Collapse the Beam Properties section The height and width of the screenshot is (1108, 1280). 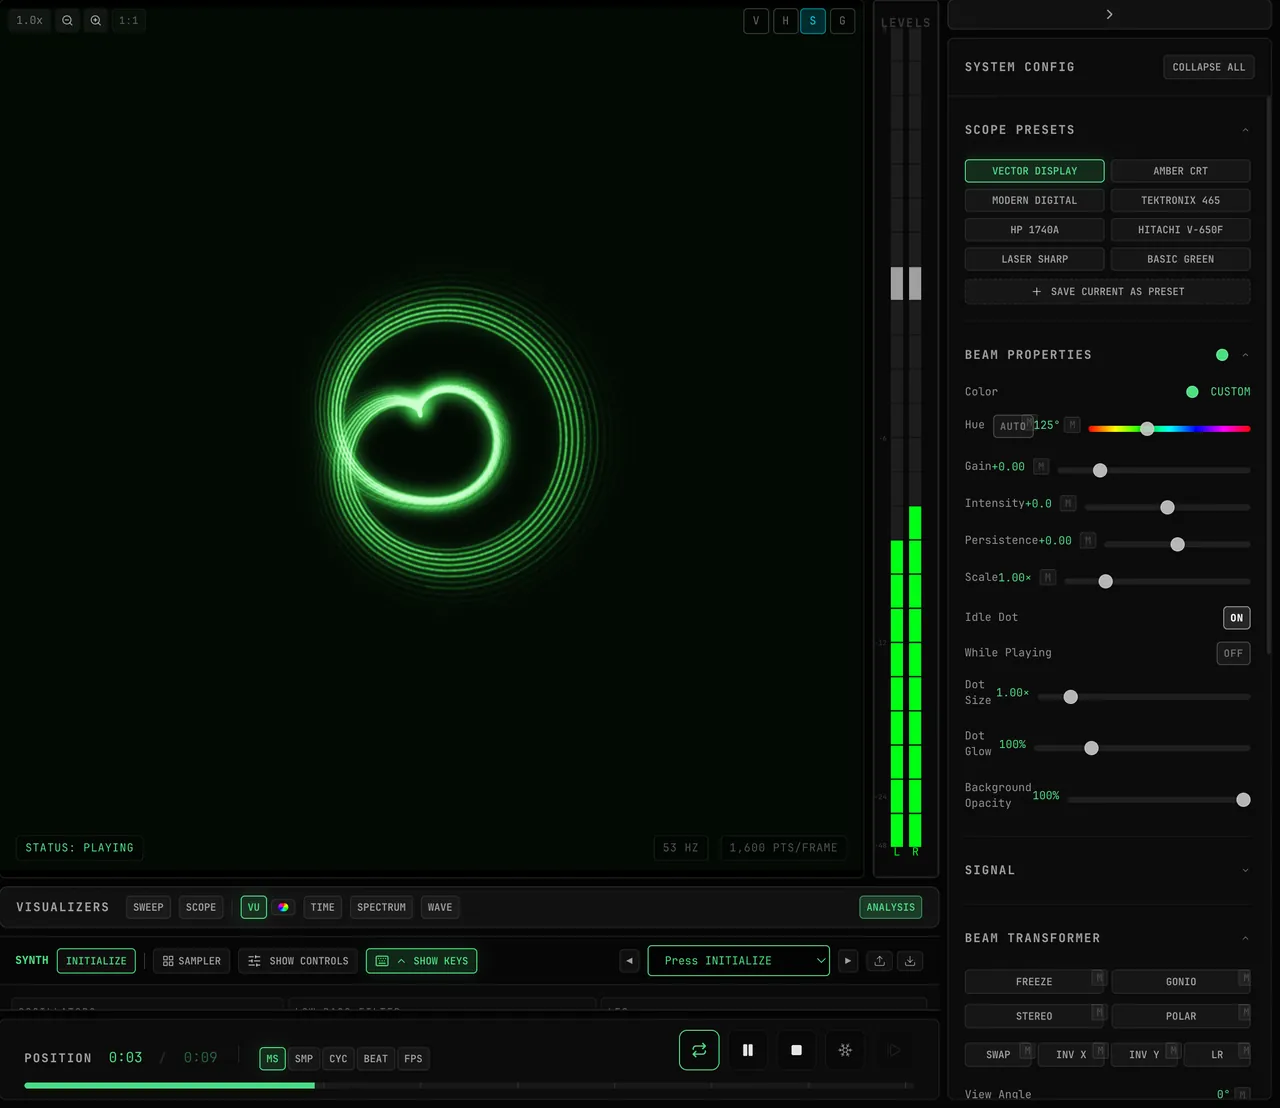pyautogui.click(x=1245, y=355)
